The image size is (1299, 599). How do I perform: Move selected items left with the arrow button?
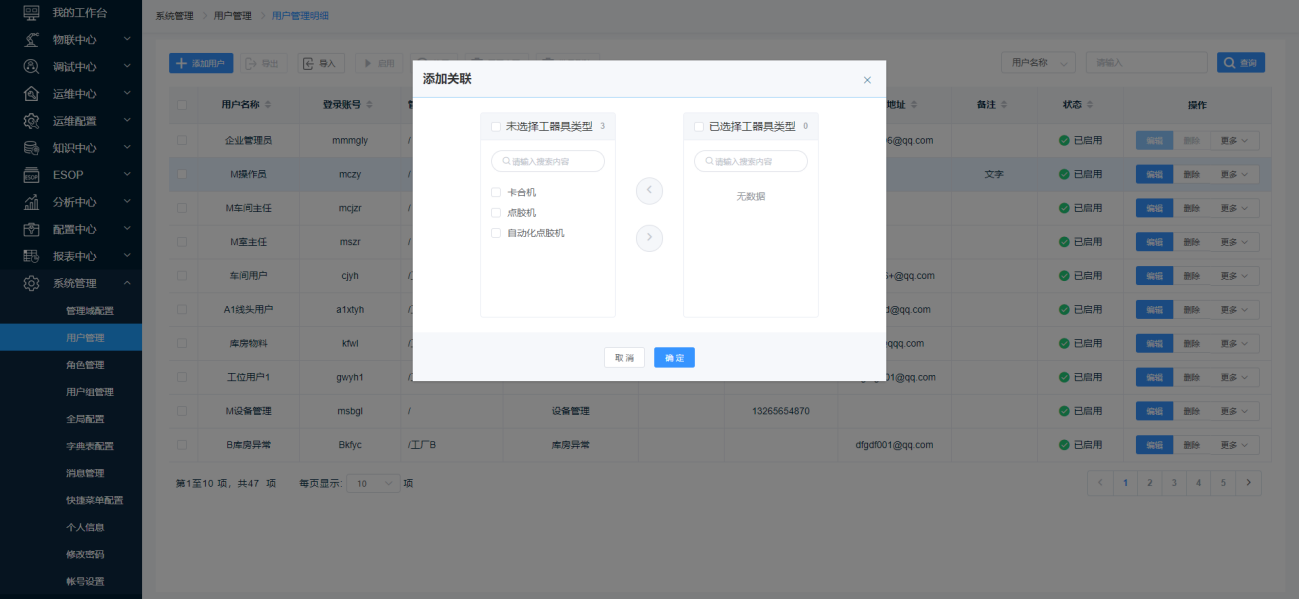point(649,190)
